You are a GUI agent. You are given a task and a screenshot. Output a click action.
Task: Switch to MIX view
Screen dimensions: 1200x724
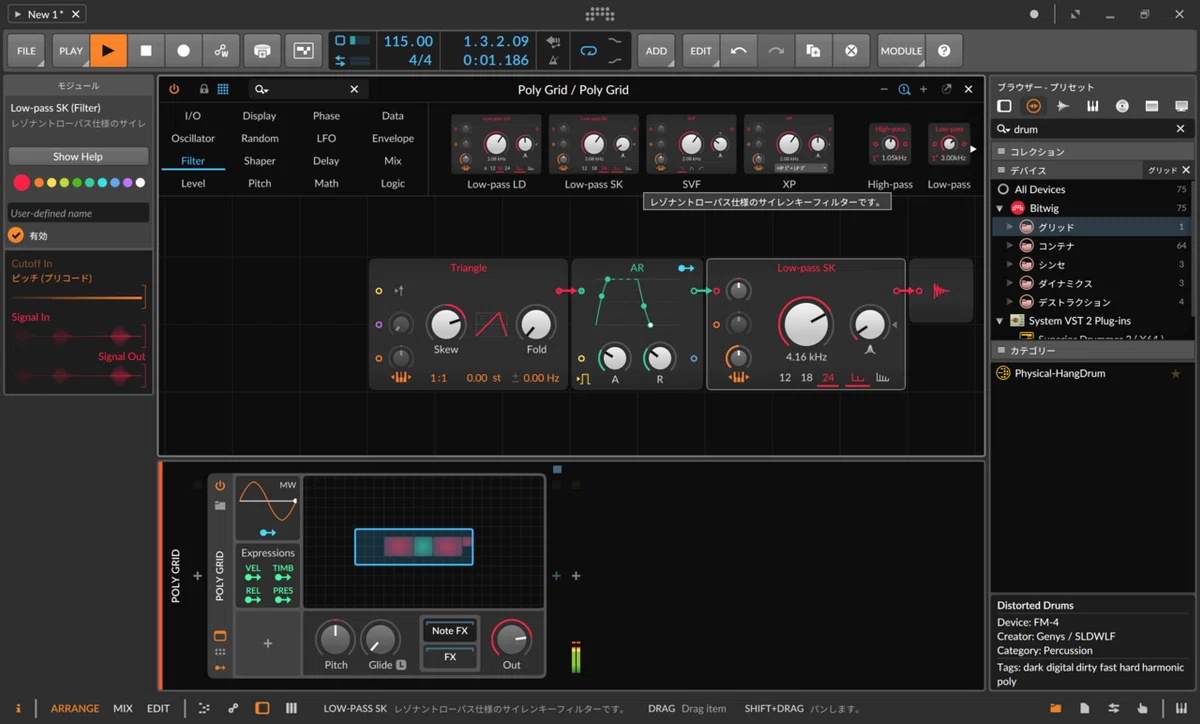pyautogui.click(x=123, y=708)
